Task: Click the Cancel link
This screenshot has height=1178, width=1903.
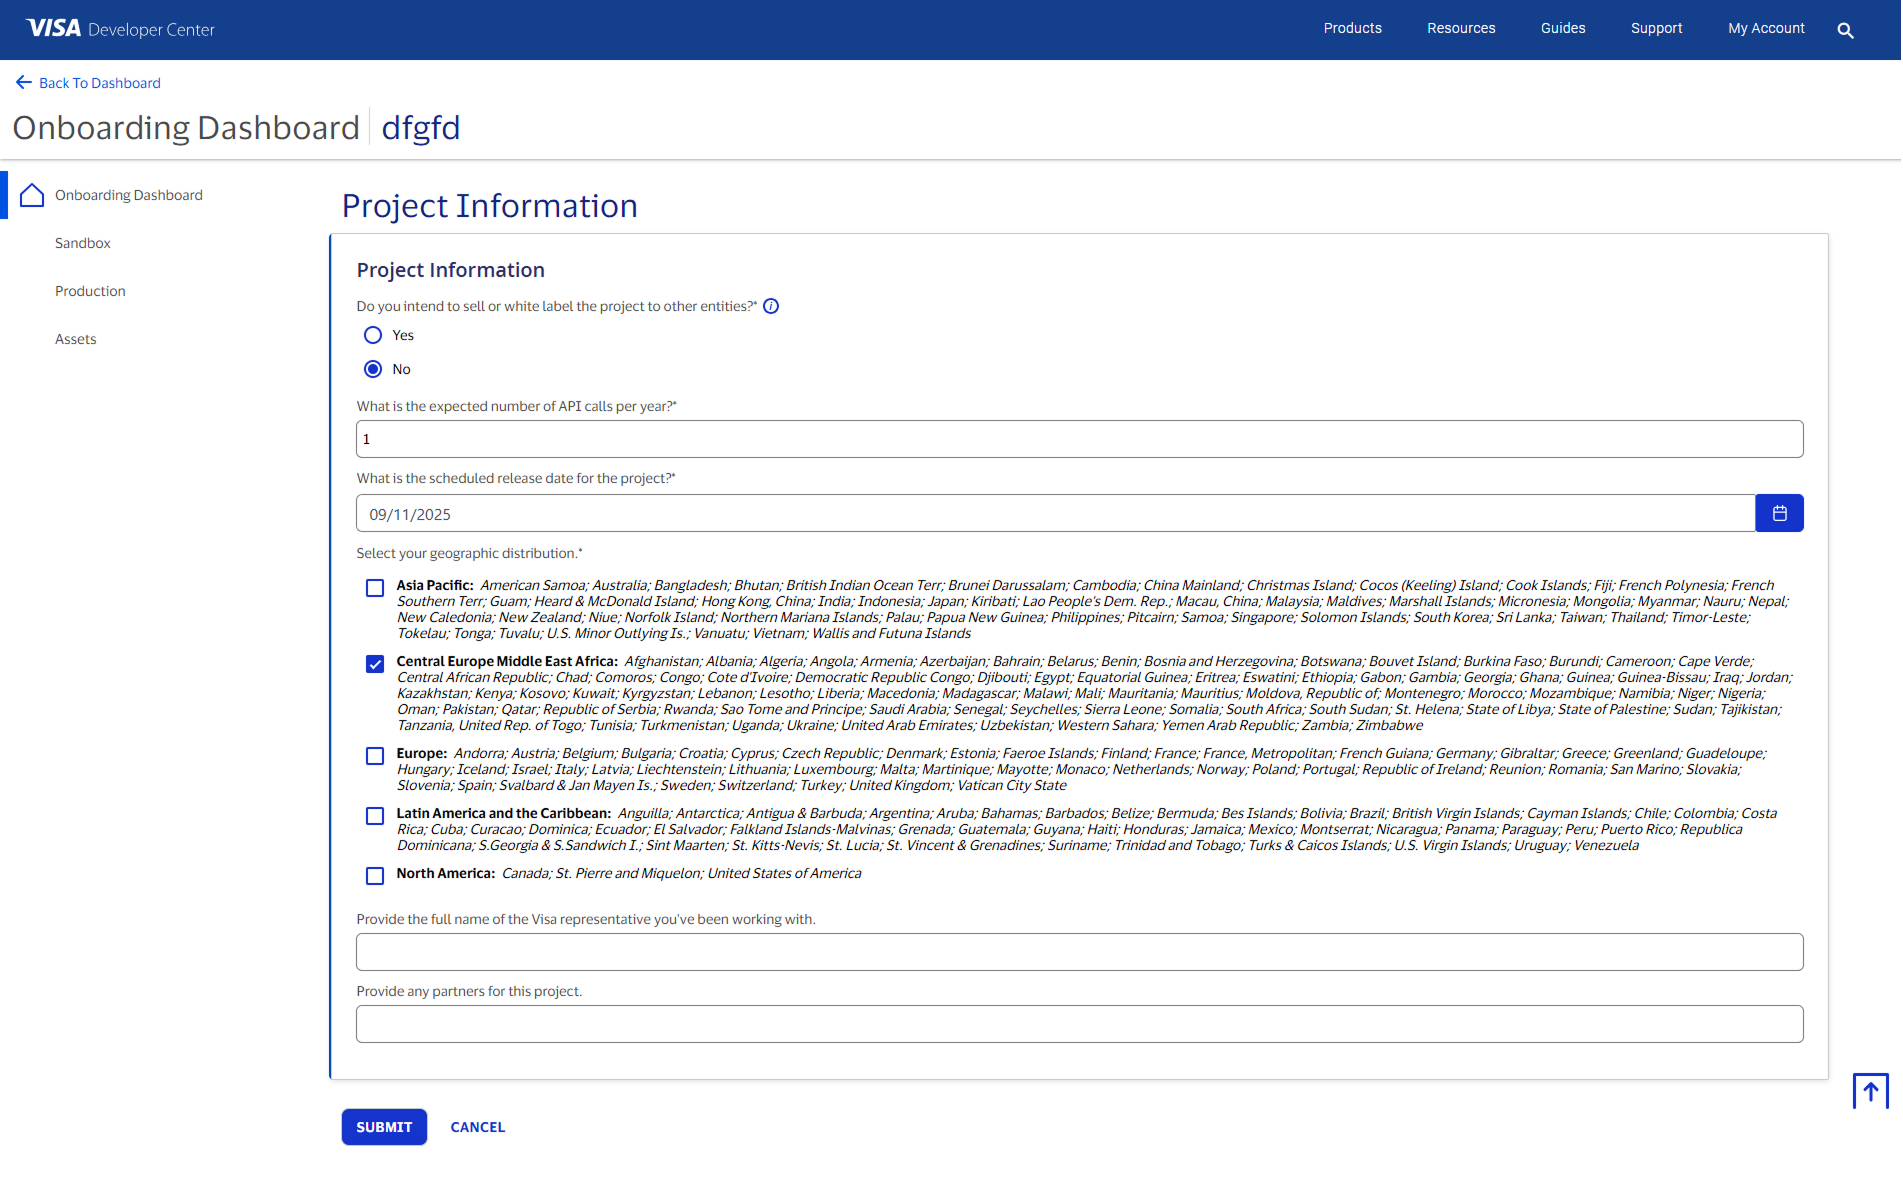Action: (477, 1127)
